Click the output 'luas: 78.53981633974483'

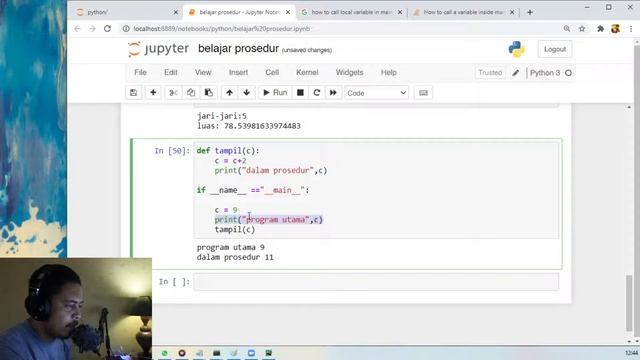(x=249, y=126)
